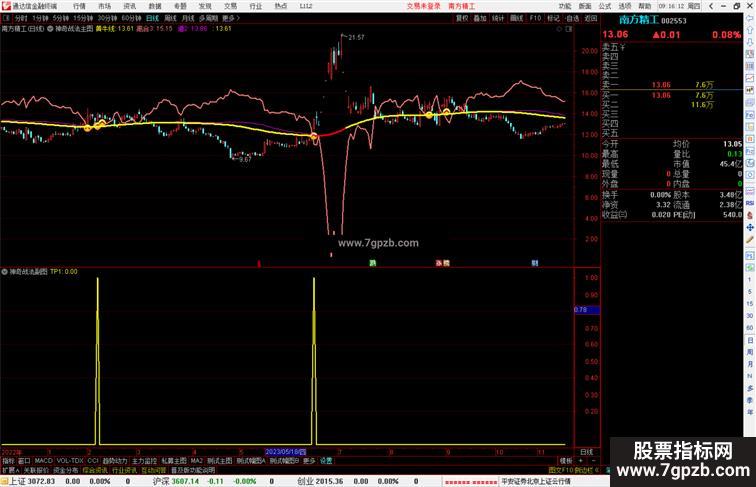Open the 功能 menu at top right
This screenshot has width=756, height=487.
coord(565,6)
